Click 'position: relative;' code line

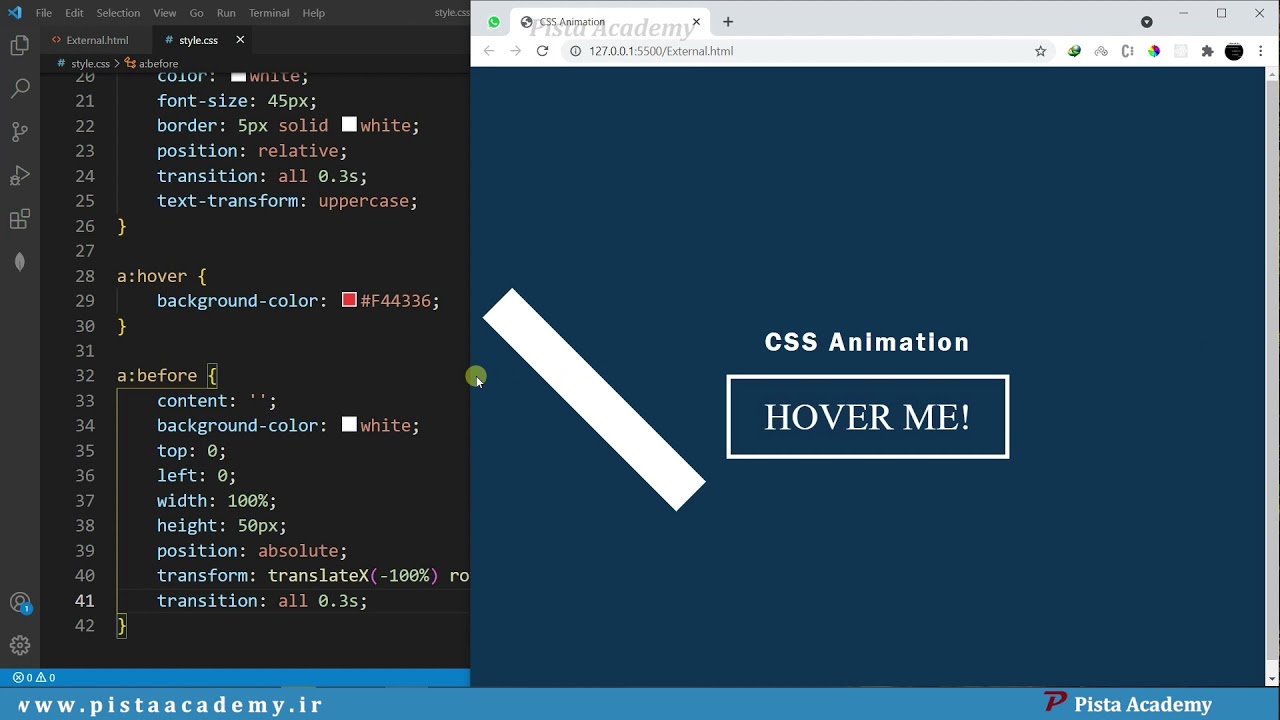tap(252, 151)
